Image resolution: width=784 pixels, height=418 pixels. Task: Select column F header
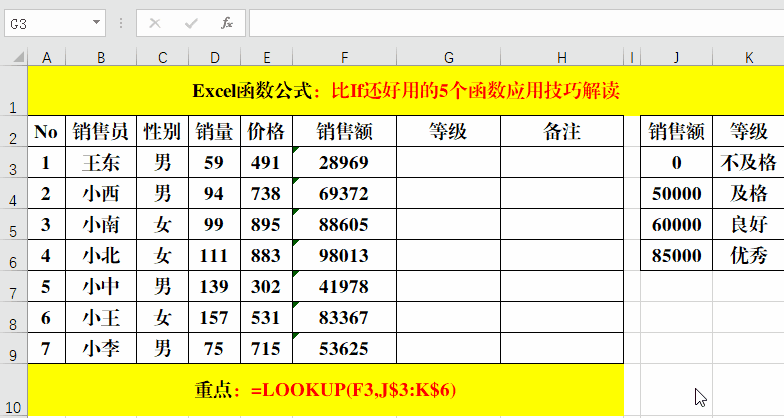pos(344,58)
